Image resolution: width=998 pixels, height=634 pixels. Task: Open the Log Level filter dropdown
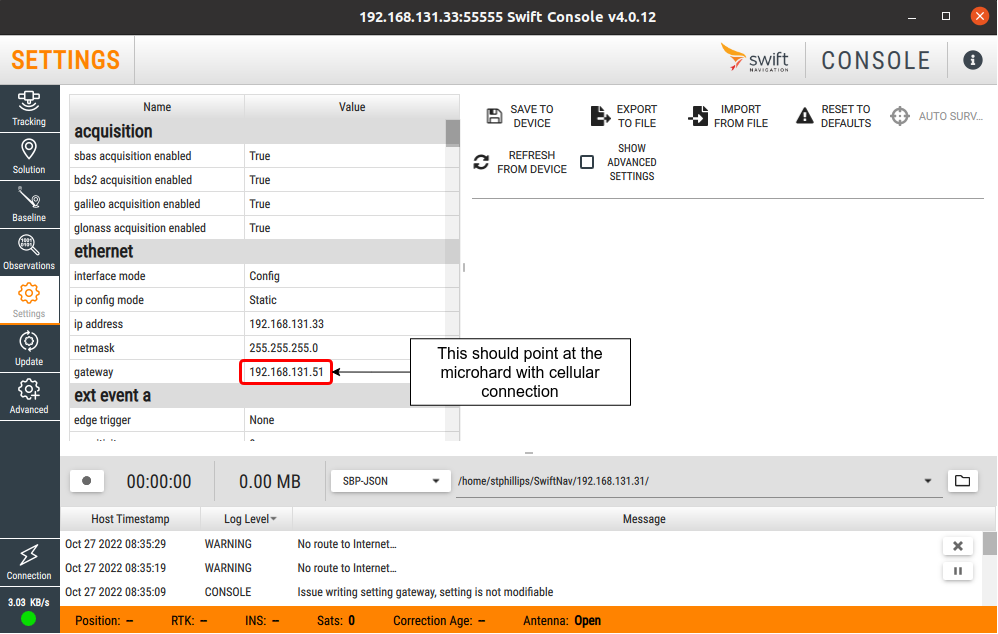[x=273, y=519]
